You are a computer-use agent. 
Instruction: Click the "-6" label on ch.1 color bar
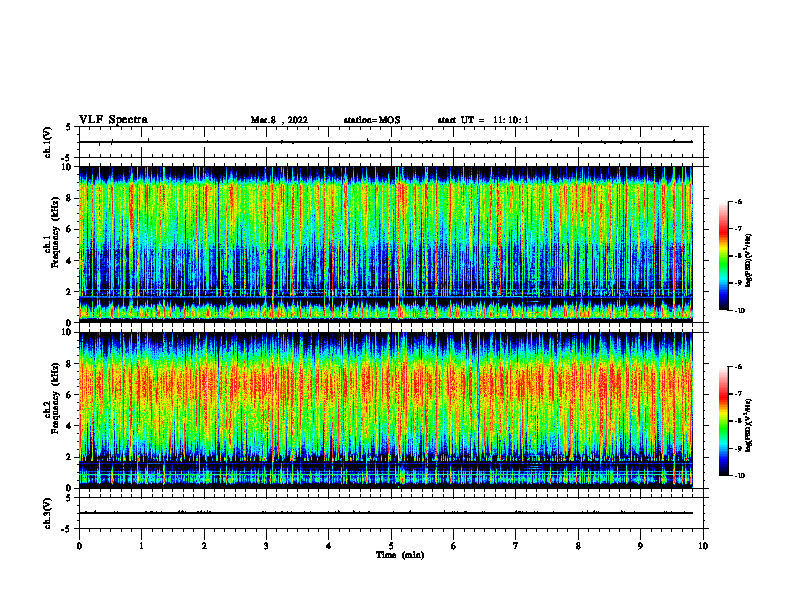coord(737,202)
